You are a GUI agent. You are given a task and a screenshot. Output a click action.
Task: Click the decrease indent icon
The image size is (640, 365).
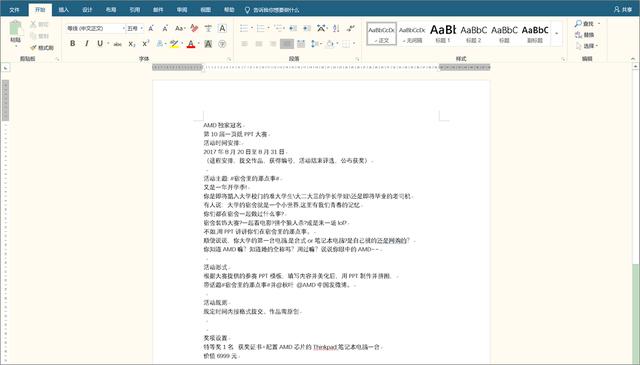click(x=293, y=28)
